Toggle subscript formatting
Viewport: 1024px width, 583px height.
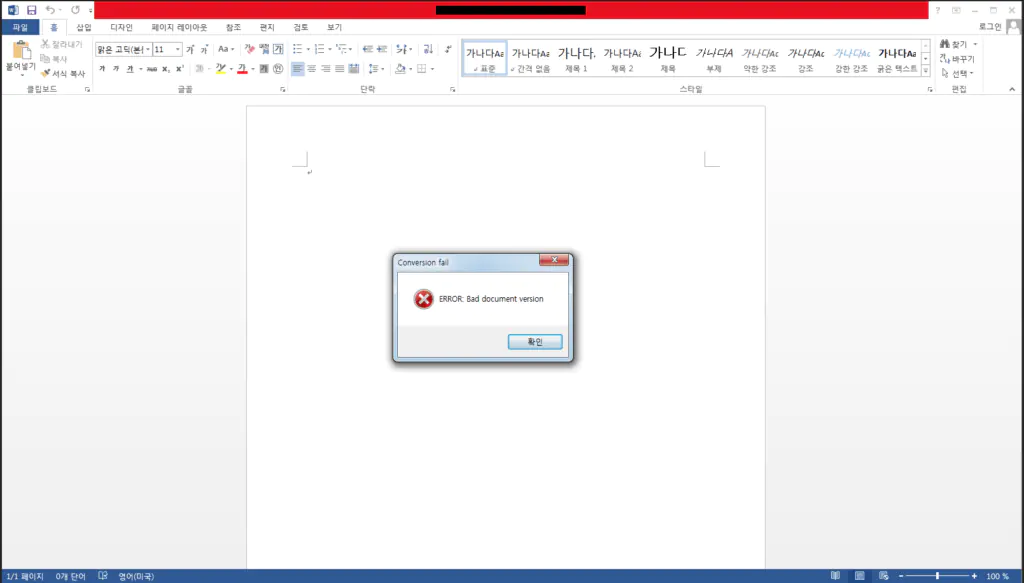[x=166, y=69]
